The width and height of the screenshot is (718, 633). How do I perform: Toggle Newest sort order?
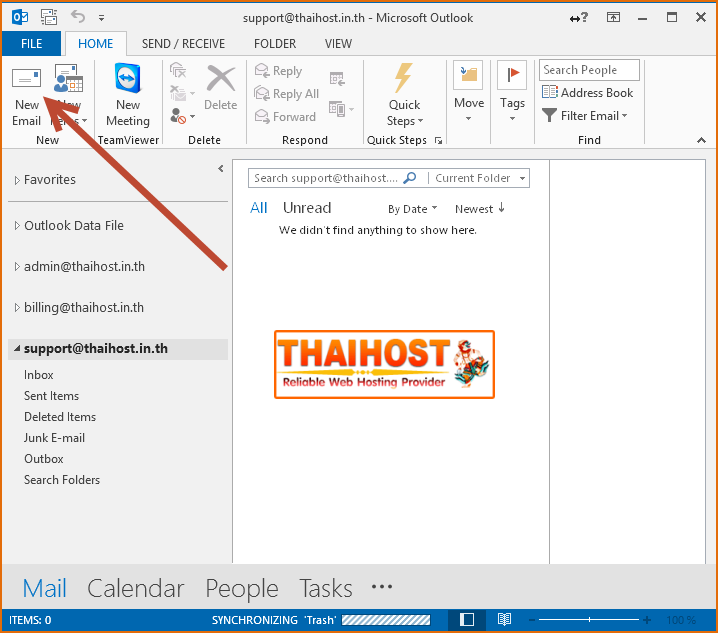tap(479, 209)
